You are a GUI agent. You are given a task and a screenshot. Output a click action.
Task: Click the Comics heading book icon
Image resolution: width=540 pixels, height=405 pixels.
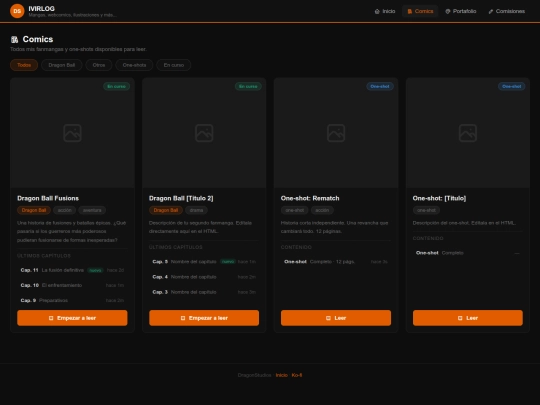pos(14,40)
